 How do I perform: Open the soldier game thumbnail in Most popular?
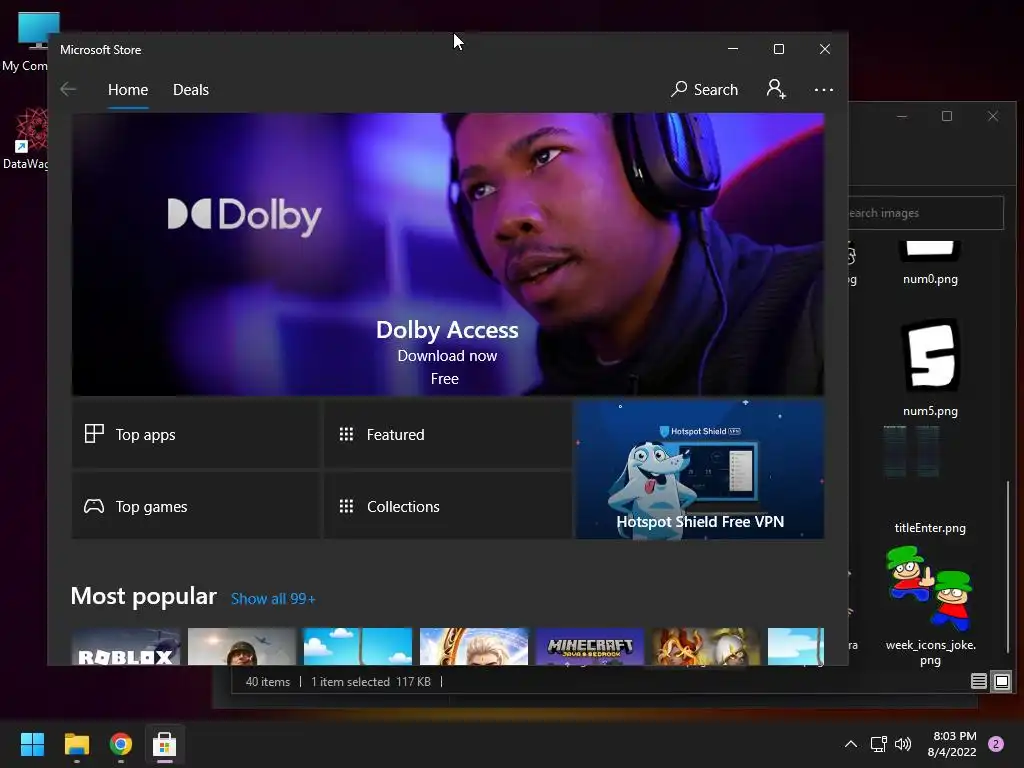coord(242,647)
